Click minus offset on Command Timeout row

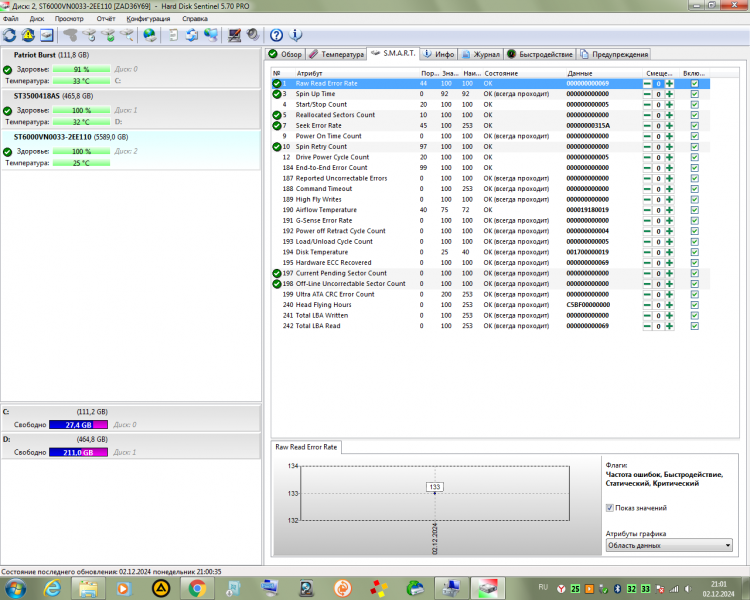click(647, 189)
